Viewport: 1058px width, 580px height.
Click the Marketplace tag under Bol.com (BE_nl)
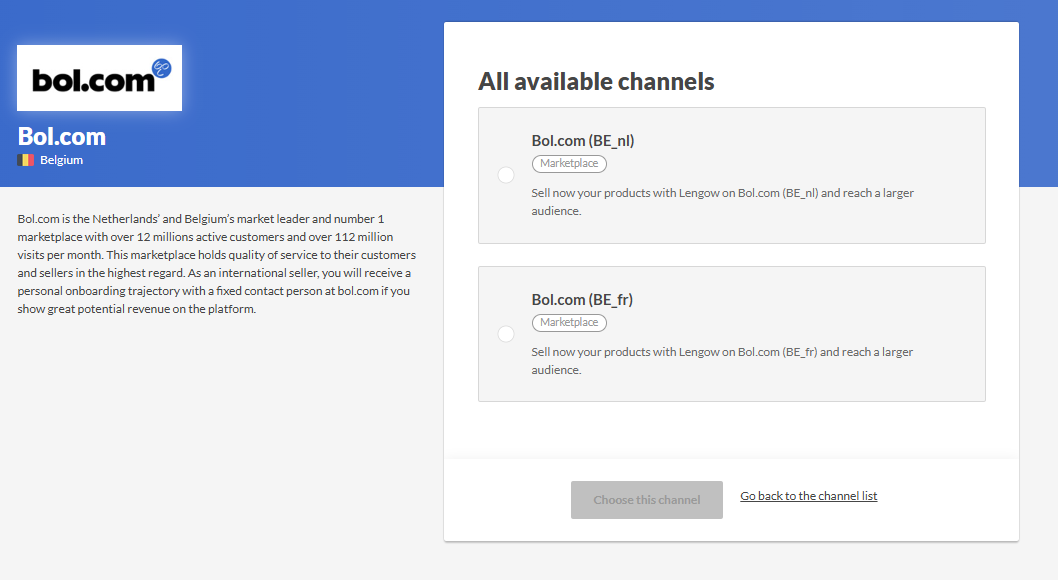click(x=569, y=164)
